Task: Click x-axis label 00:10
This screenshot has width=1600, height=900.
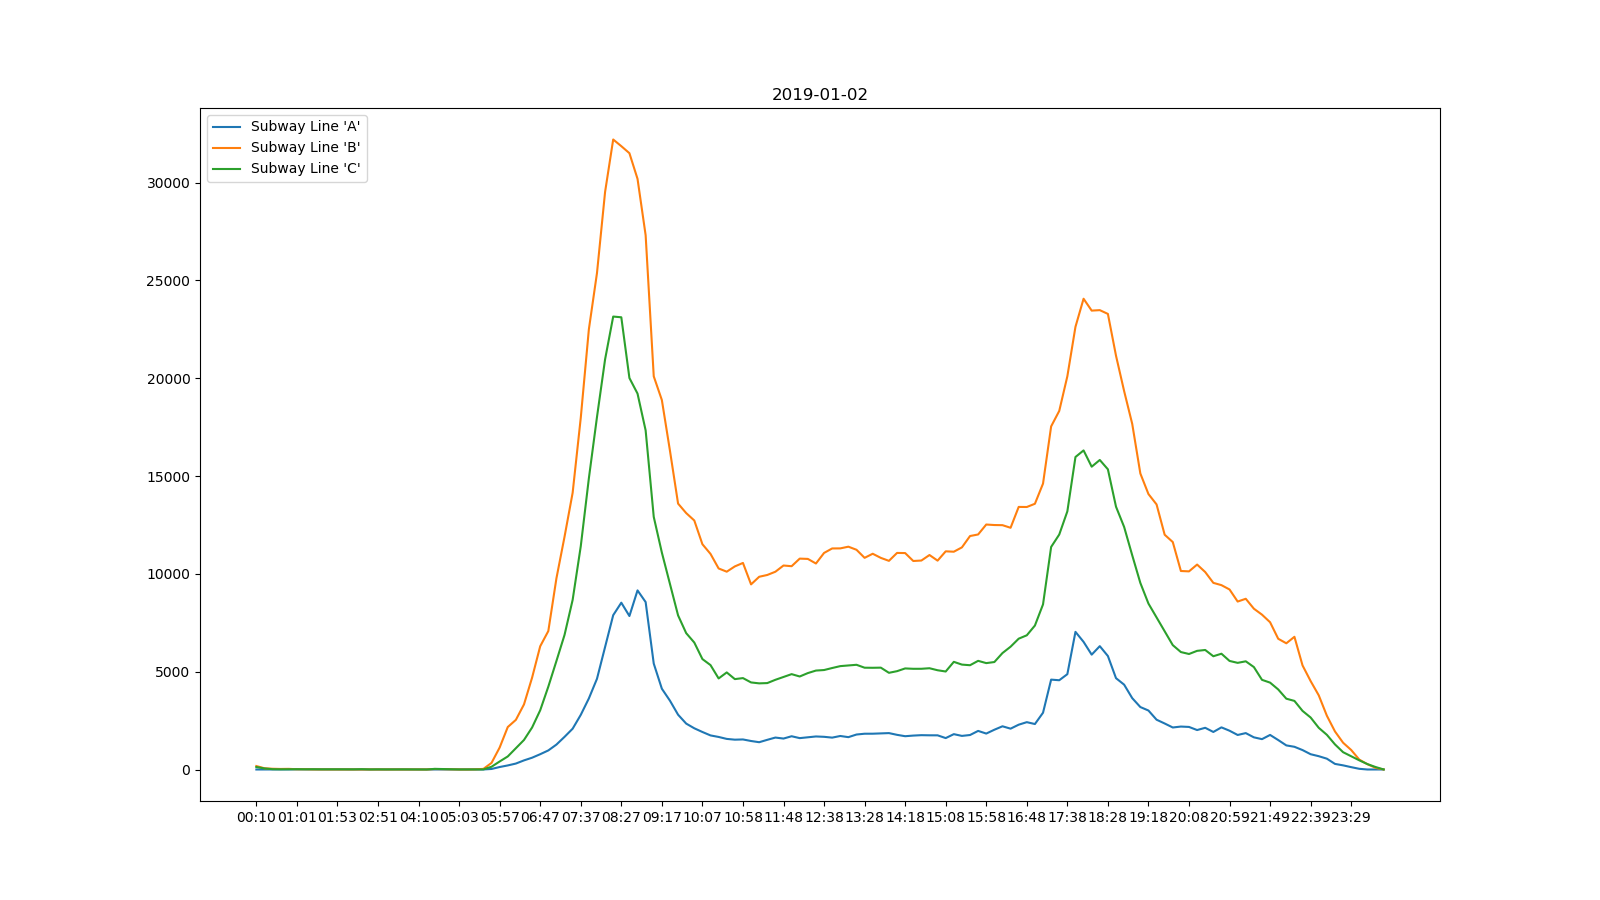Action: (256, 817)
